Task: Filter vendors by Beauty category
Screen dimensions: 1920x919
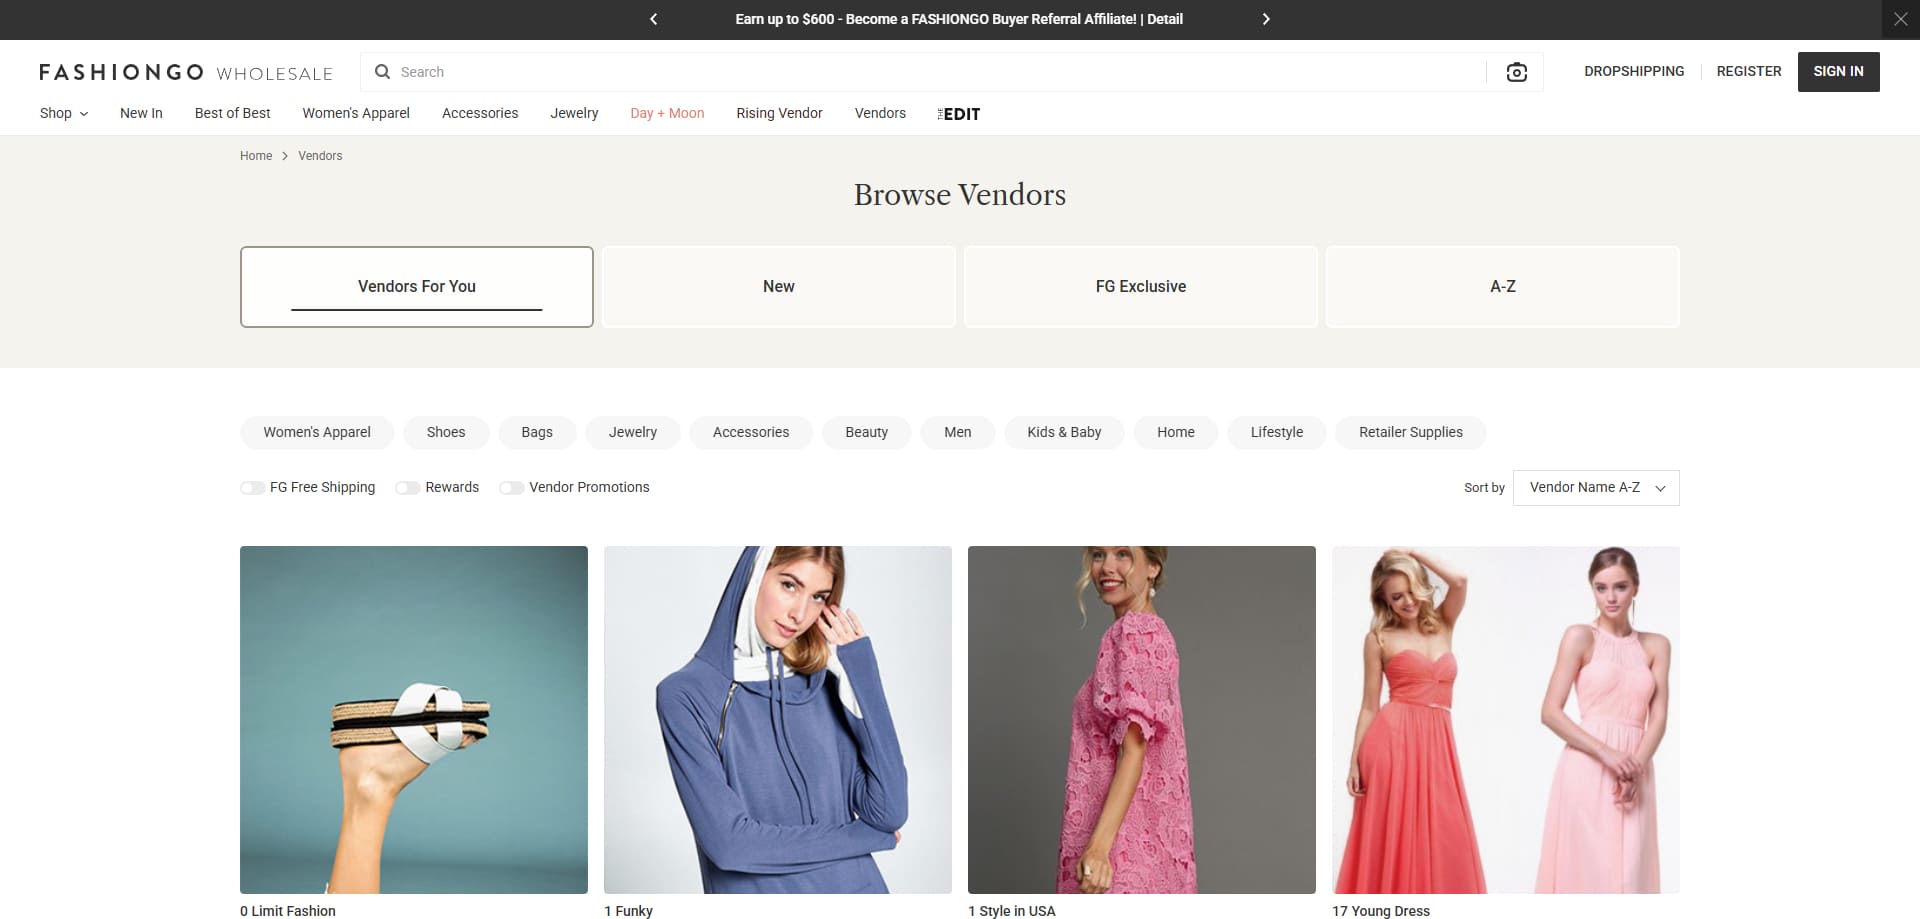Action: tap(866, 432)
